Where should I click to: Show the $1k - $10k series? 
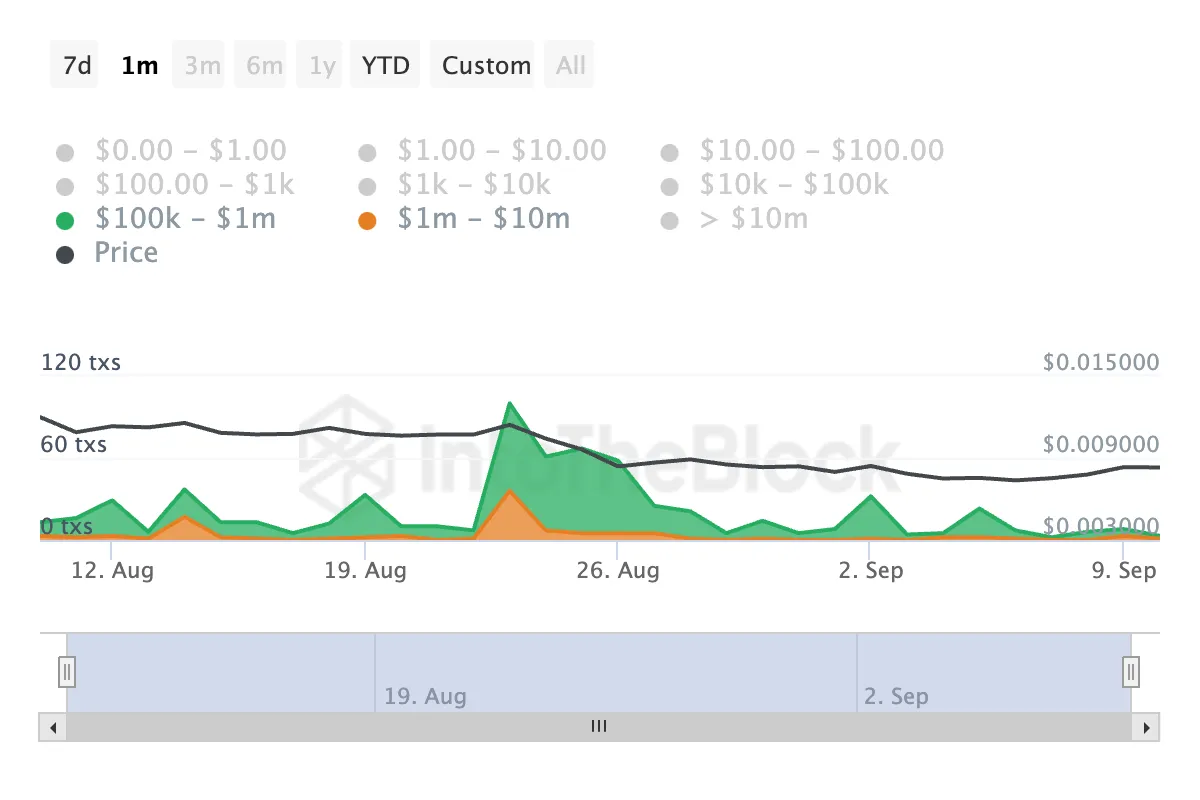(x=455, y=185)
